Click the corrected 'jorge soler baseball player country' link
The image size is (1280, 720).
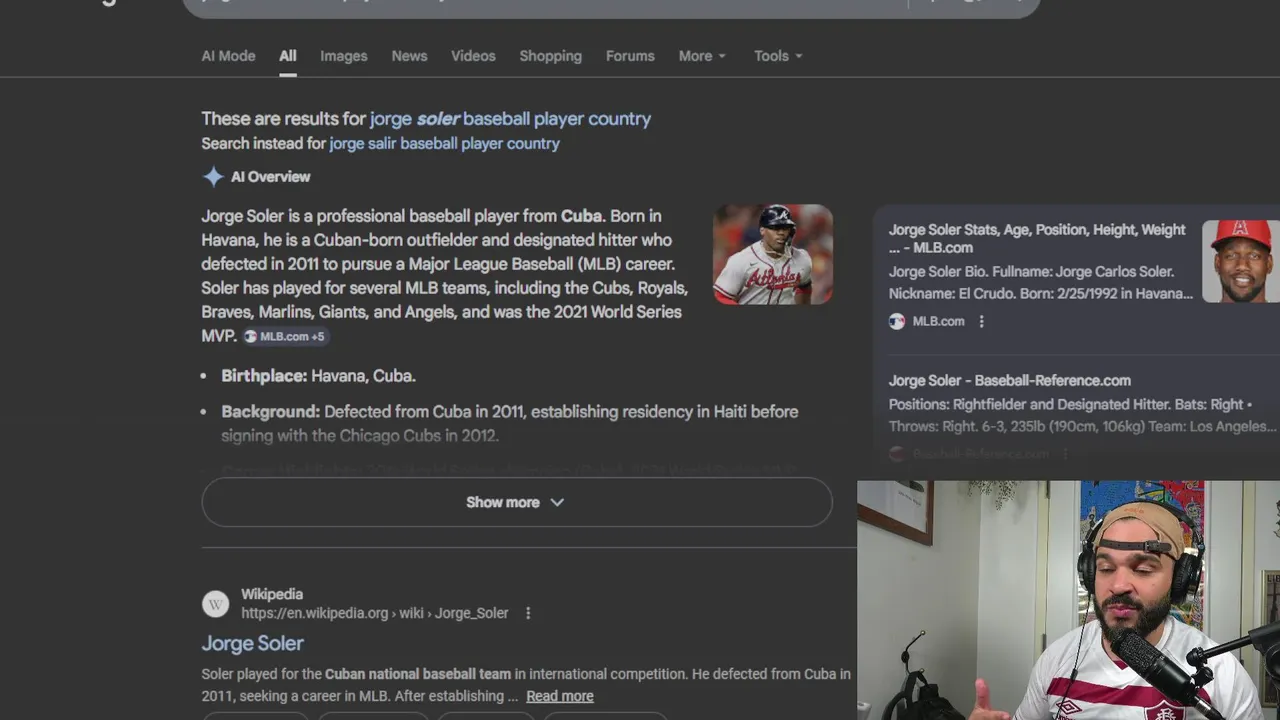(510, 119)
